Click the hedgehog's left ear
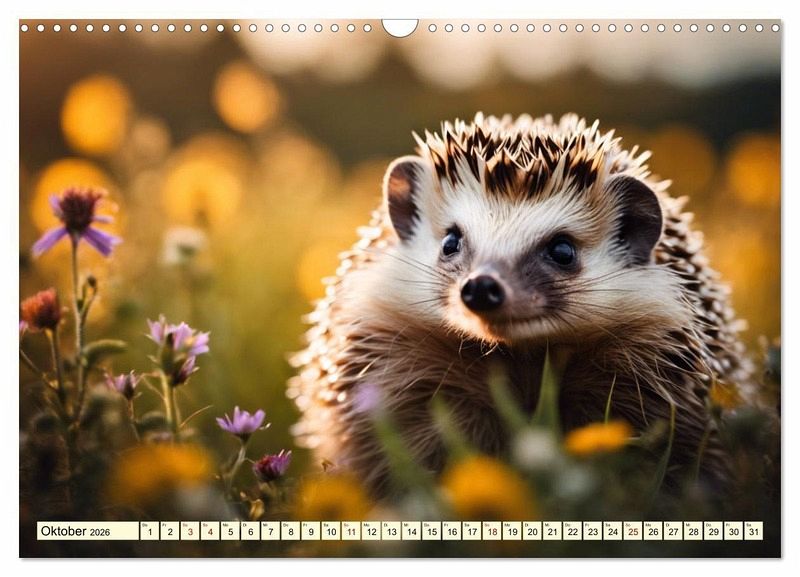 pos(406,195)
